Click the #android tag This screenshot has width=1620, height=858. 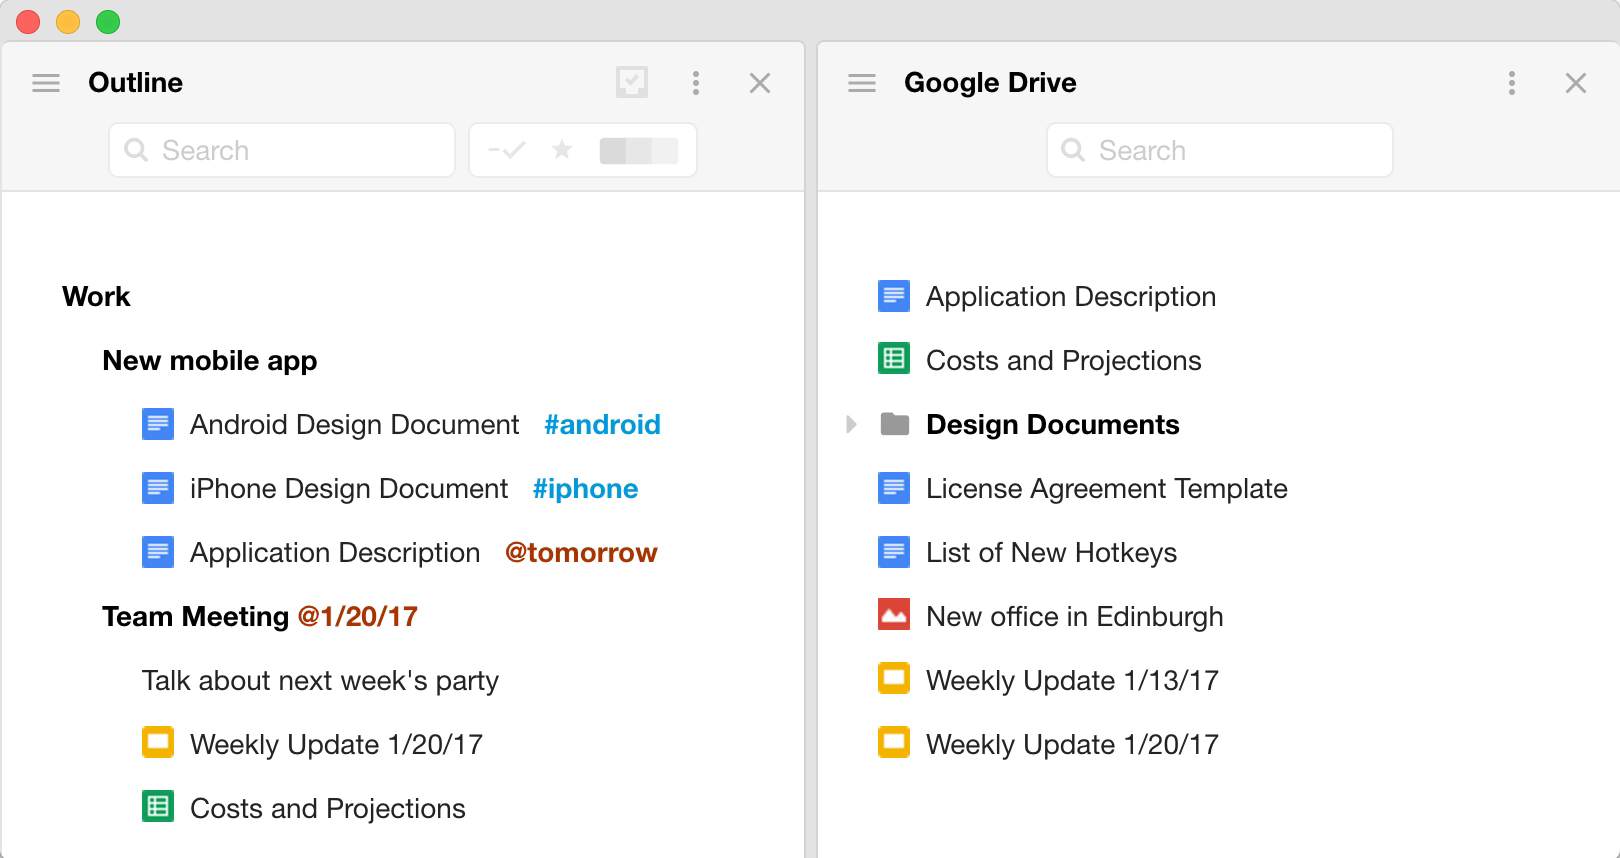tap(602, 425)
